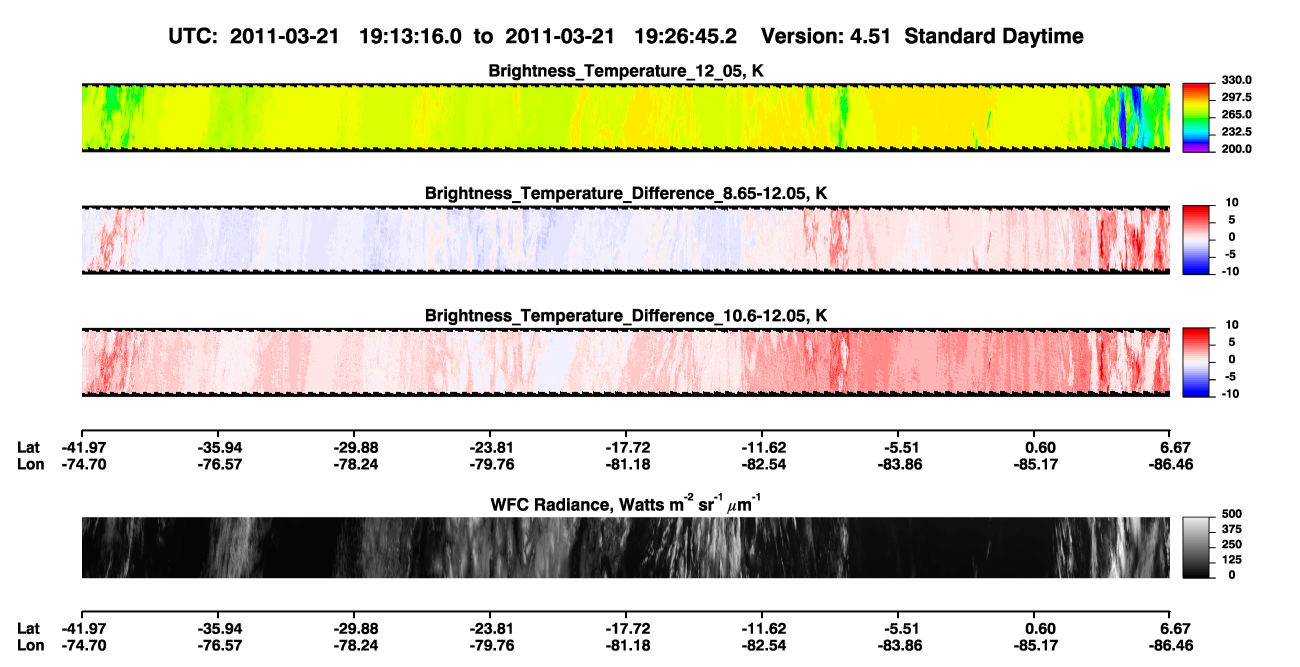Click the Brightness_Temperature_12_05 rainbow image strip
The image size is (1300, 667).
[625, 118]
